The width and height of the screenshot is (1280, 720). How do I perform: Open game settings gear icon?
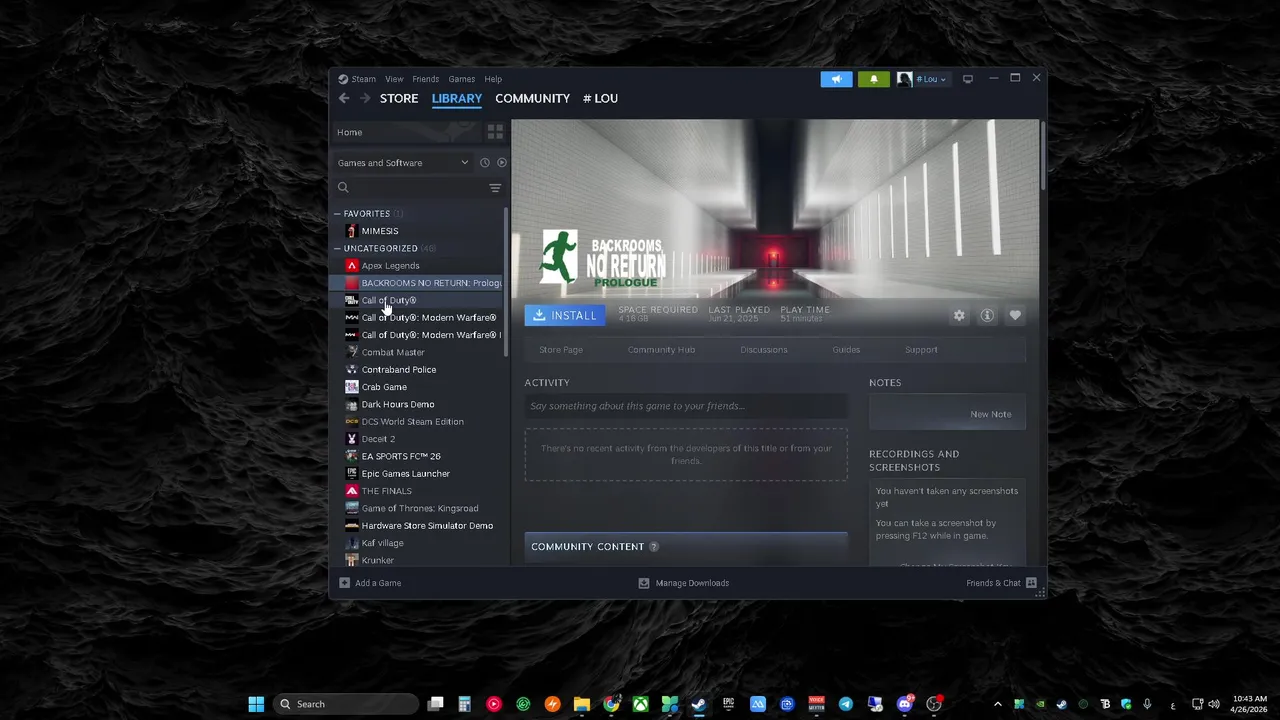pyautogui.click(x=959, y=316)
